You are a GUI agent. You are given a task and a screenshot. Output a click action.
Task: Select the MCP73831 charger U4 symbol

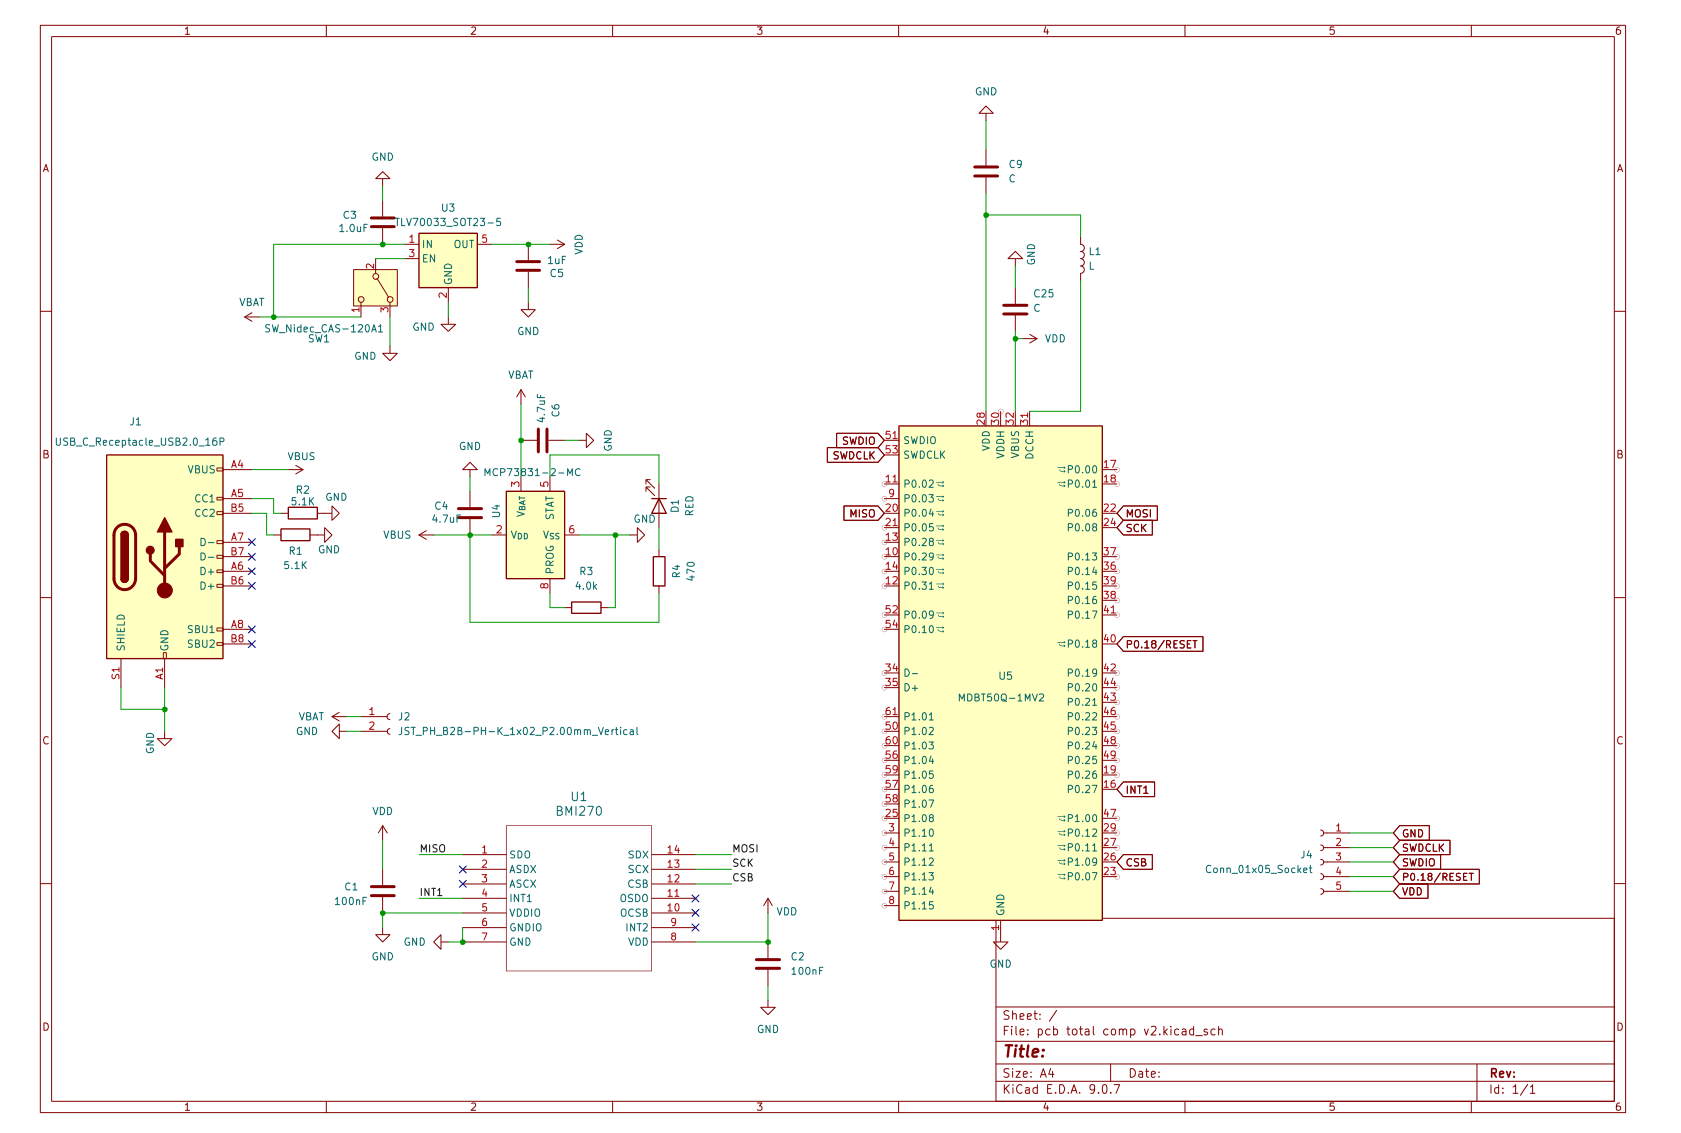[x=535, y=535]
